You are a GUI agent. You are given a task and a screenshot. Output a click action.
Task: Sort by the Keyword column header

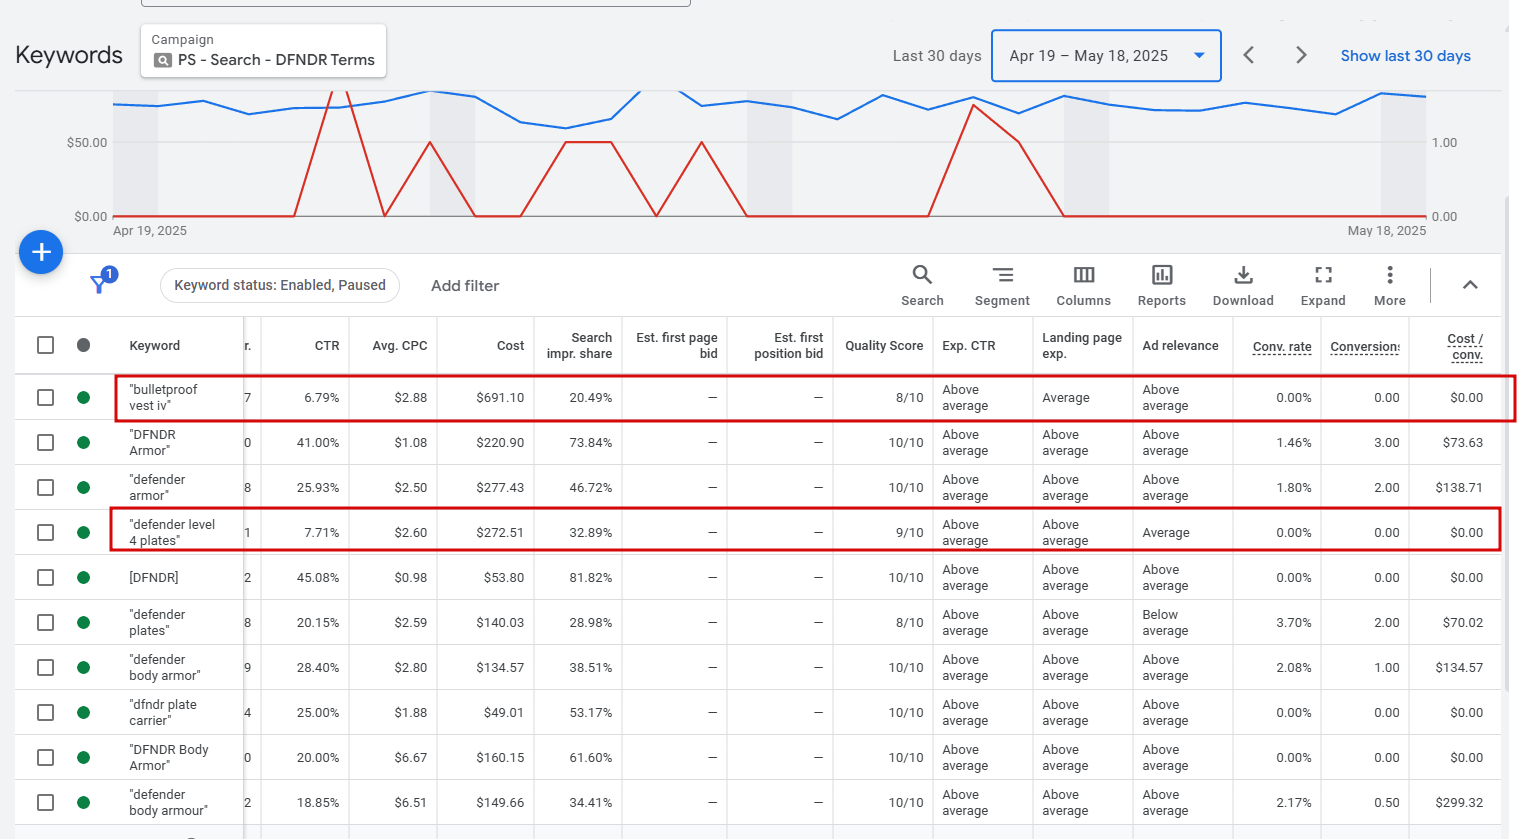[x=155, y=346]
